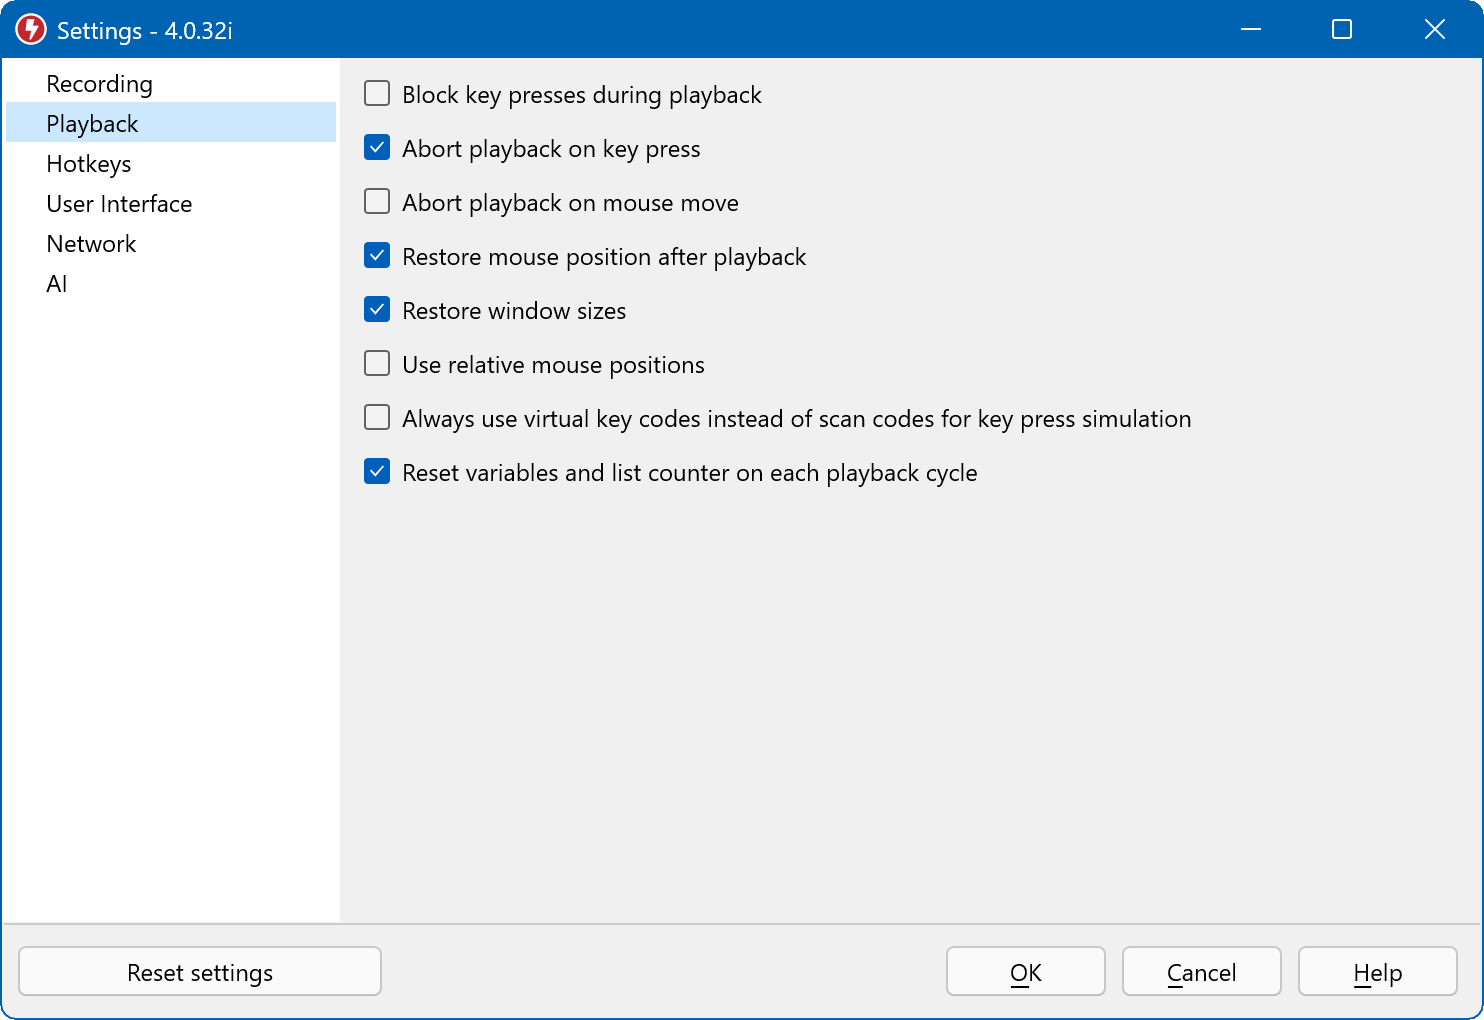Image resolution: width=1484 pixels, height=1020 pixels.
Task: Uncheck Reset variables and list counter
Action: 377,472
